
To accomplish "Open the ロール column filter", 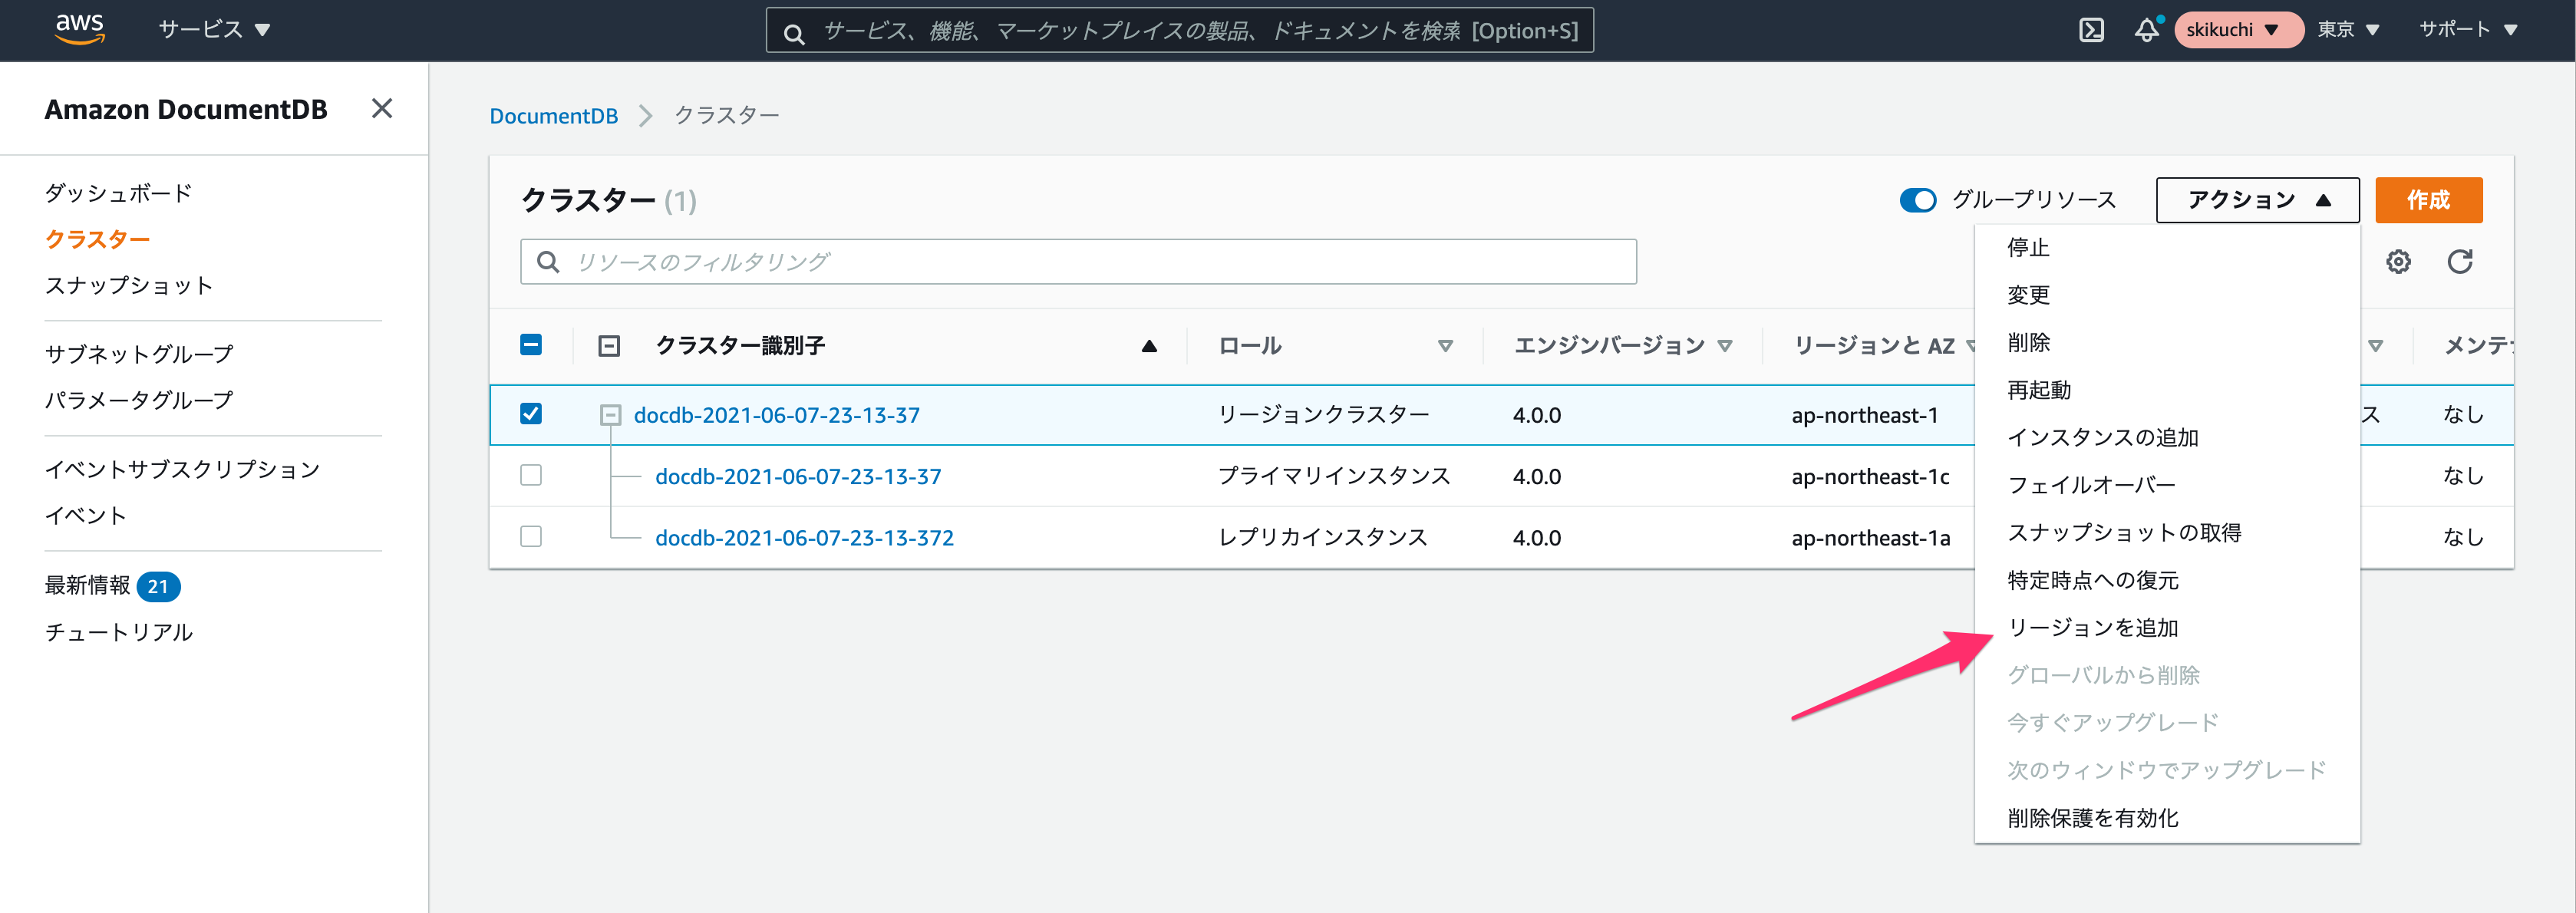I will 1446,345.
